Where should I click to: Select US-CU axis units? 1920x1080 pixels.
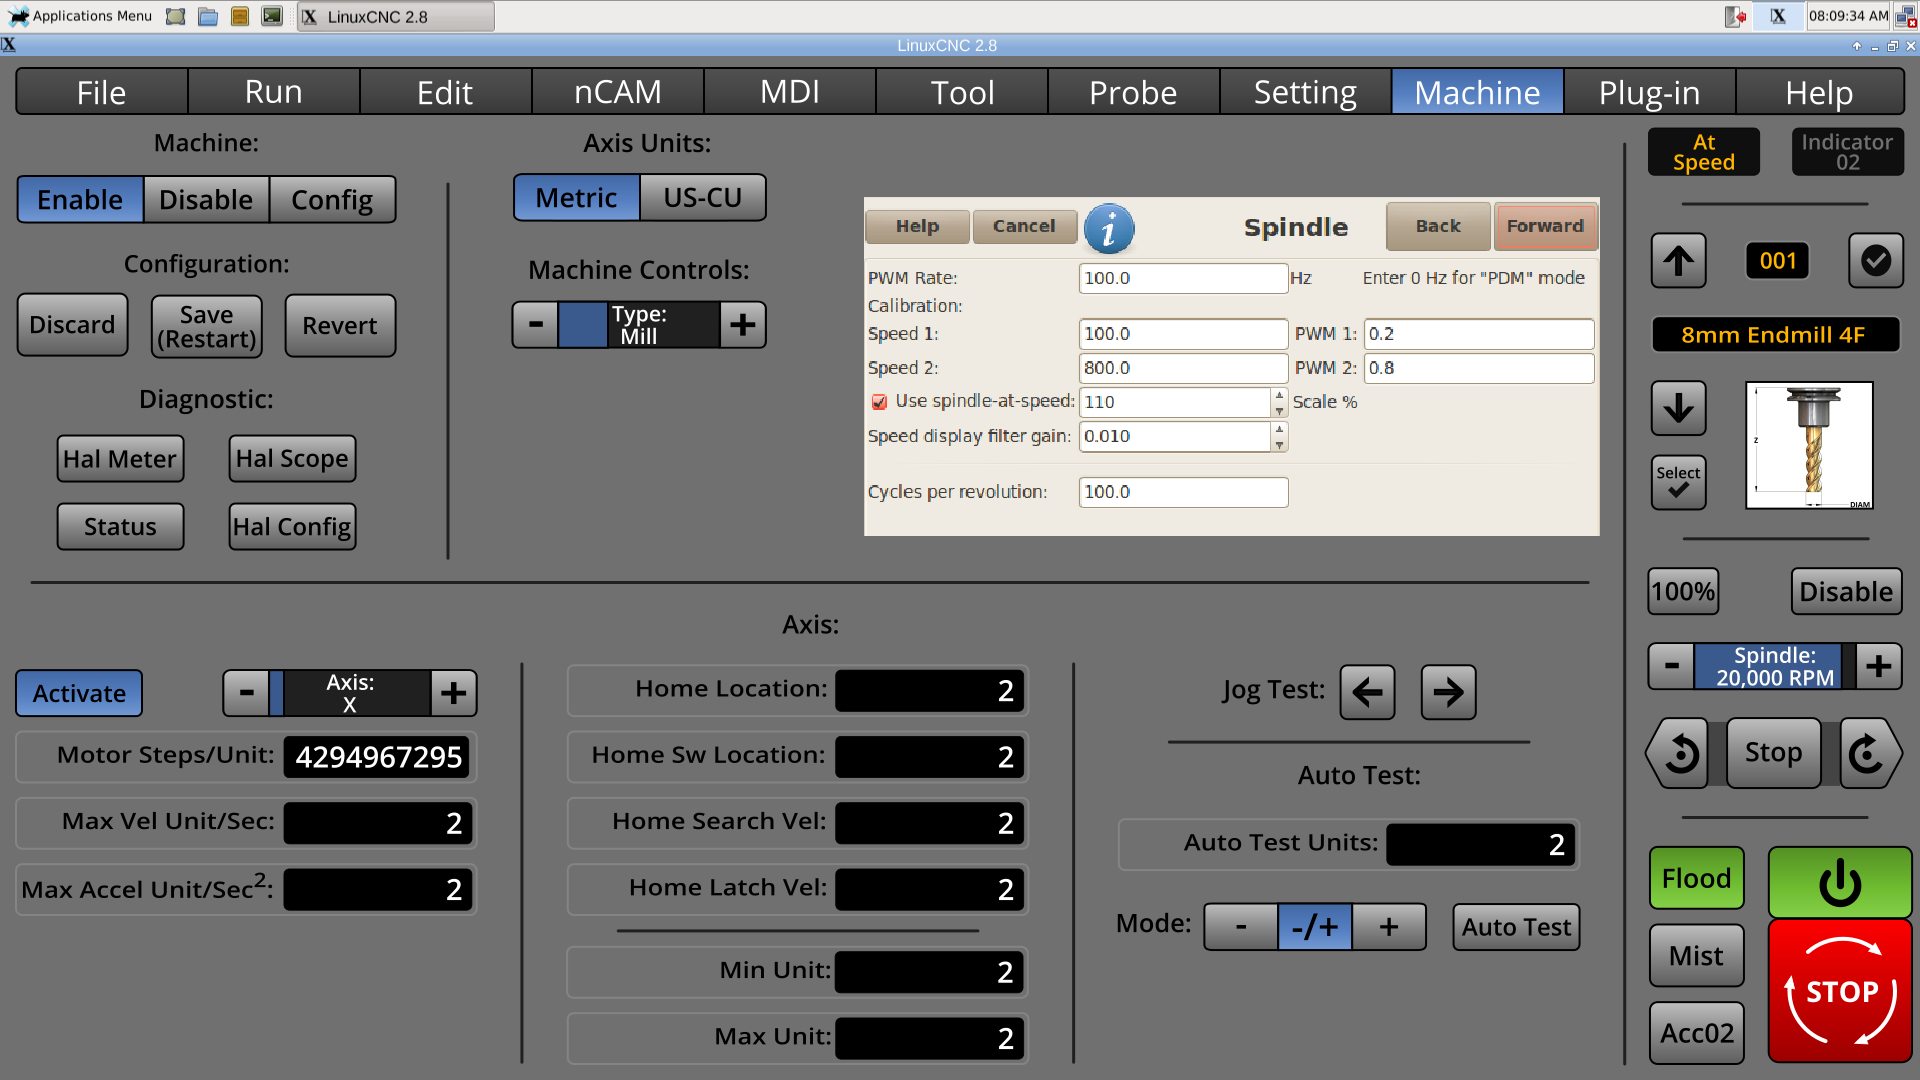[703, 198]
